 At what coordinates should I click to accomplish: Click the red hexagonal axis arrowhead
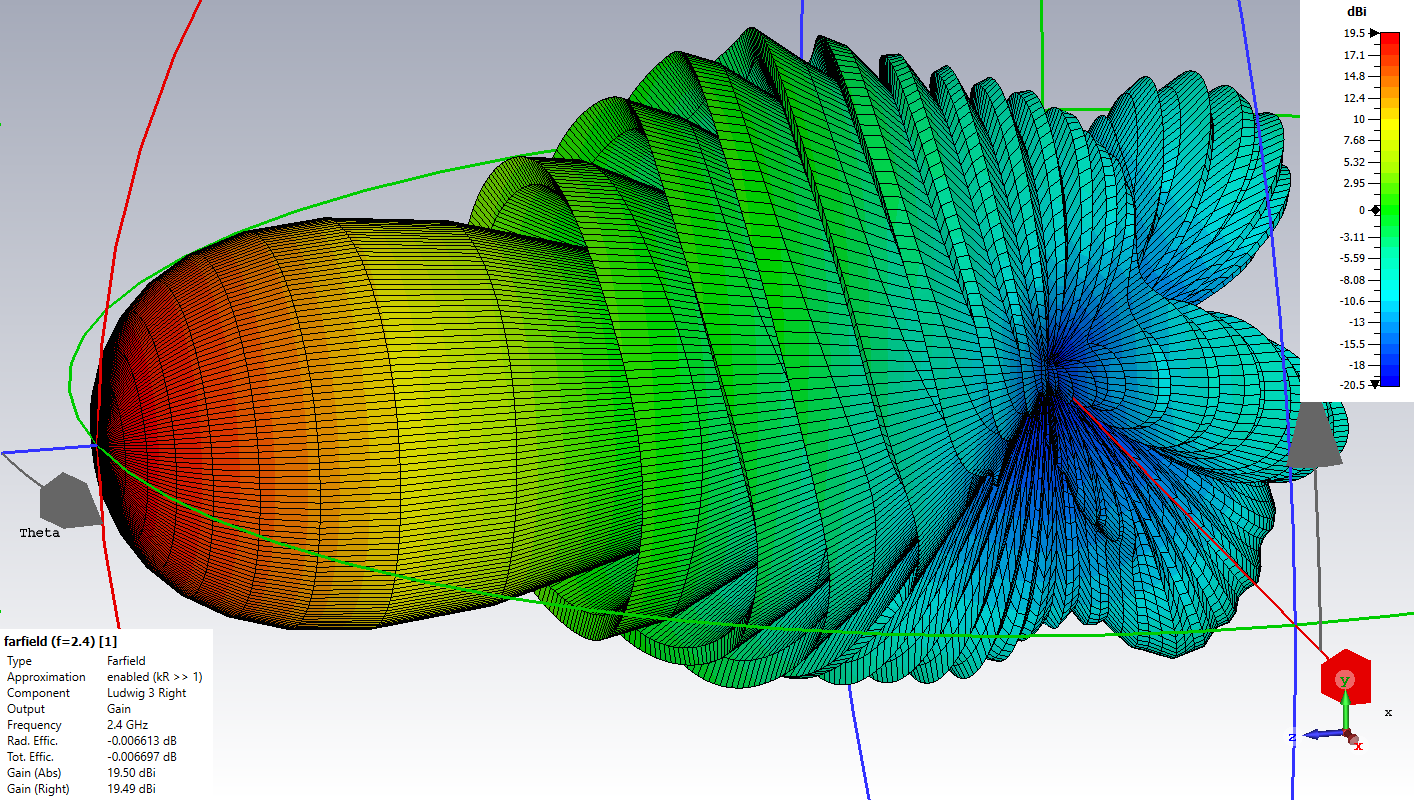(x=1343, y=675)
